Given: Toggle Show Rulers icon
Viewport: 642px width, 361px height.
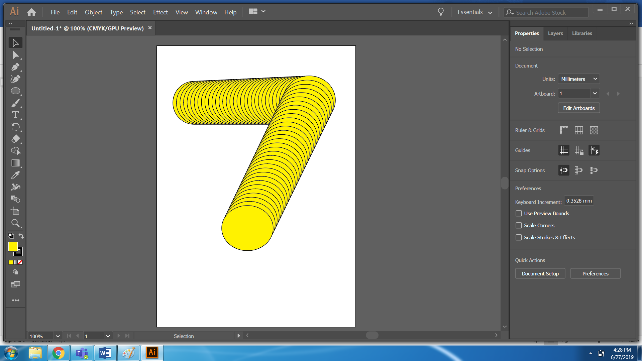Looking at the screenshot, I should 564,130.
